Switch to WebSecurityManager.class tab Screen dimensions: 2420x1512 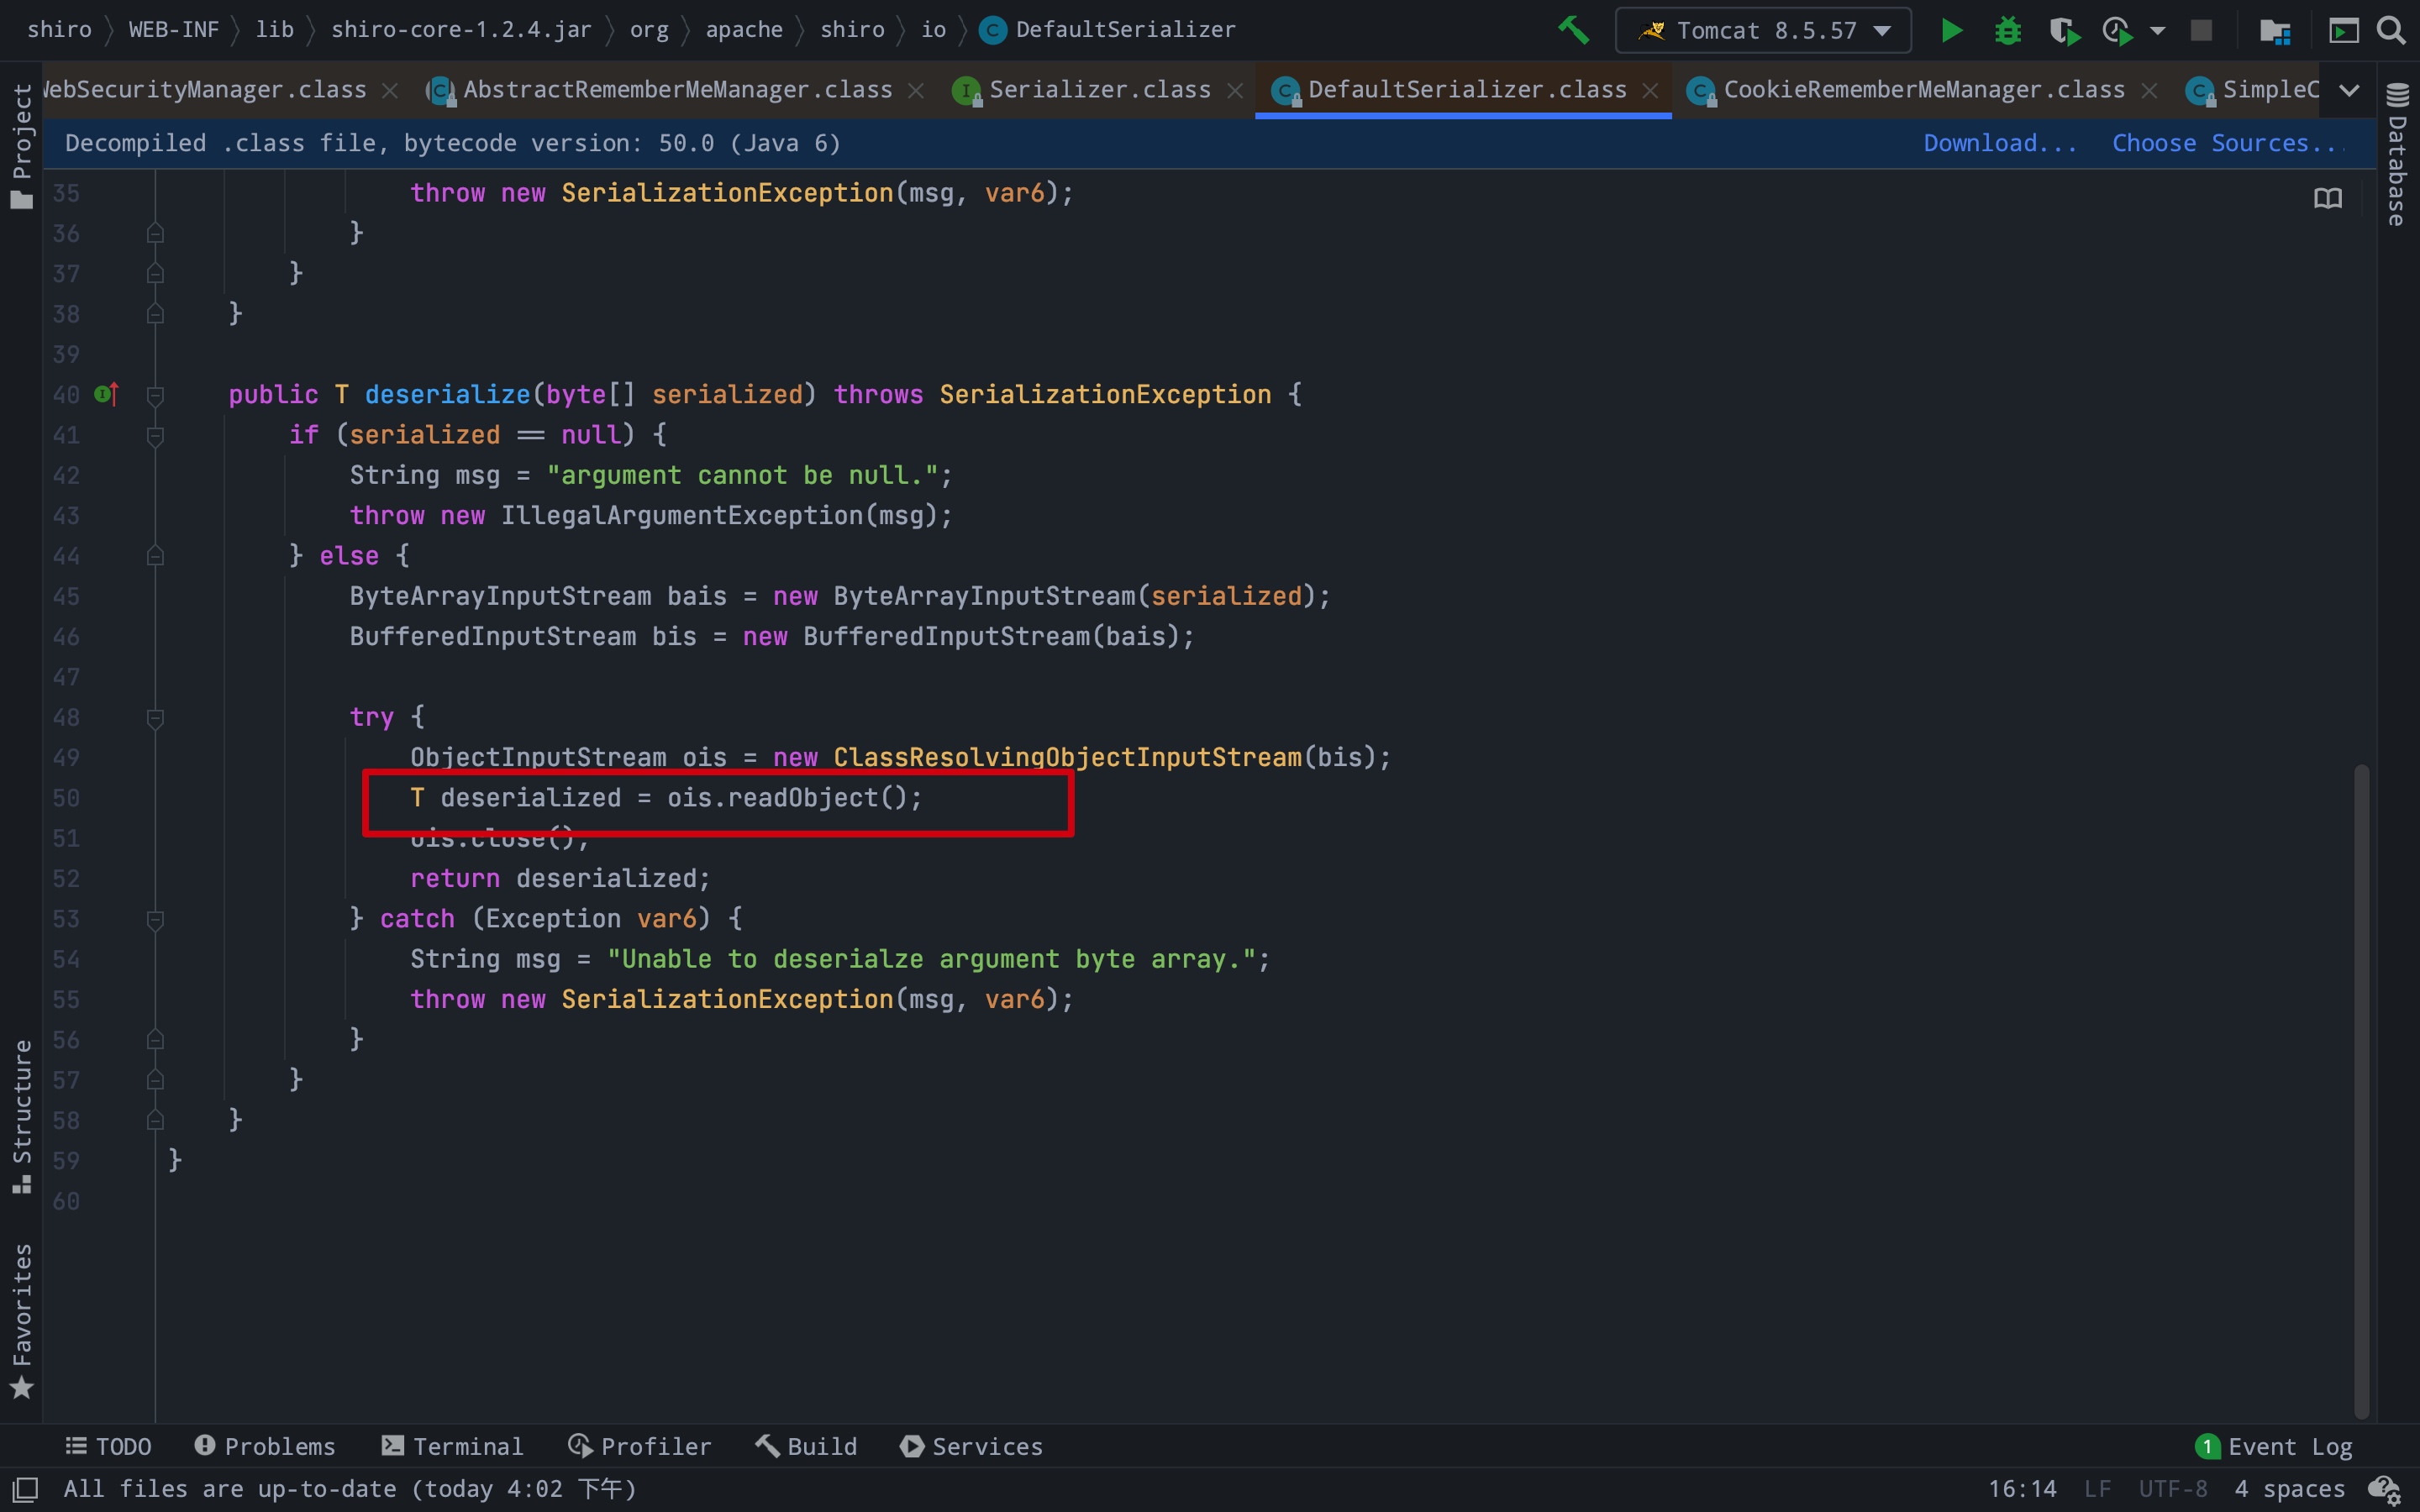(x=205, y=90)
